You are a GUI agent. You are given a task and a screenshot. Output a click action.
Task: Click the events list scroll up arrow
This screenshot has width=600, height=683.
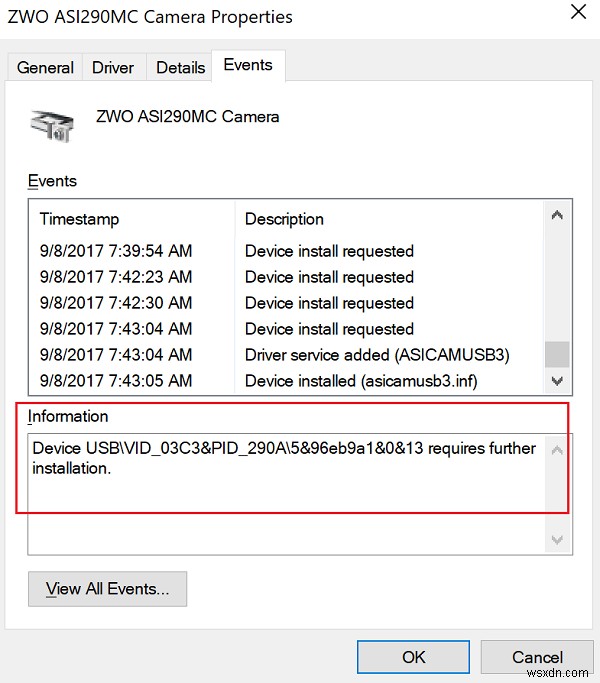pos(557,215)
